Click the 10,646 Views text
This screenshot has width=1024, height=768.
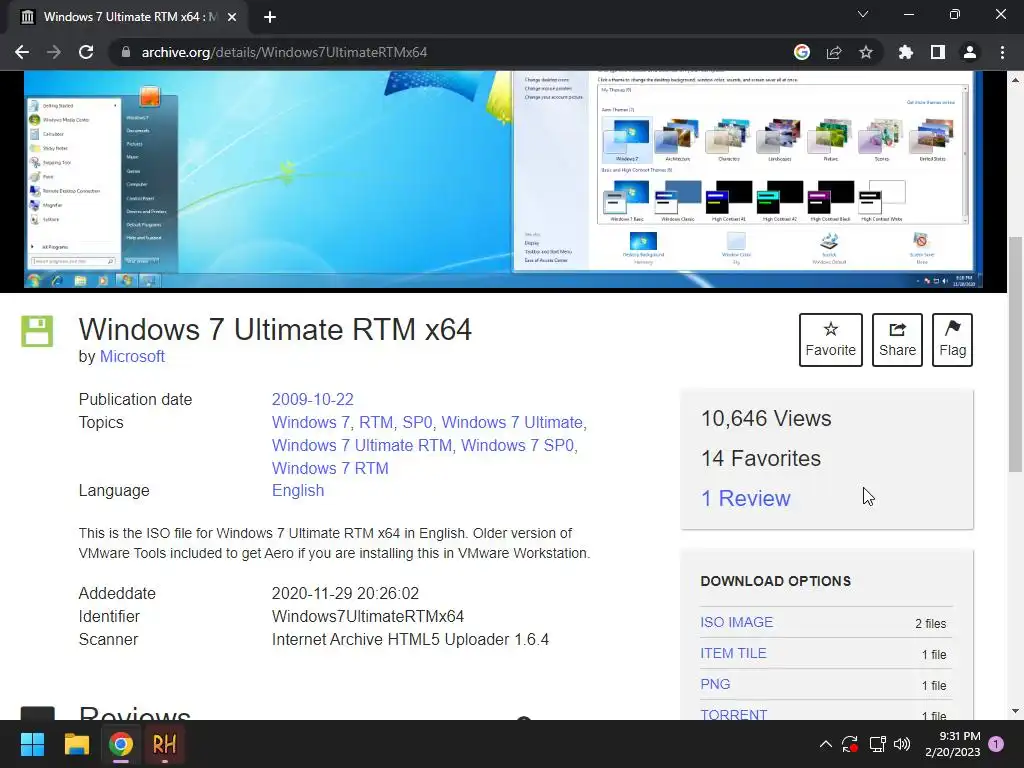766,419
